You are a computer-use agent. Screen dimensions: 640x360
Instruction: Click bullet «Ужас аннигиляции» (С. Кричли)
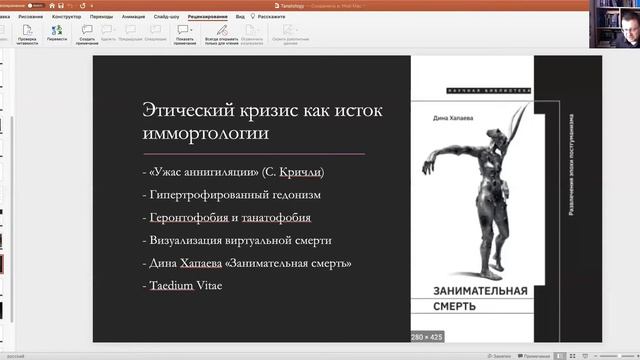click(233, 172)
